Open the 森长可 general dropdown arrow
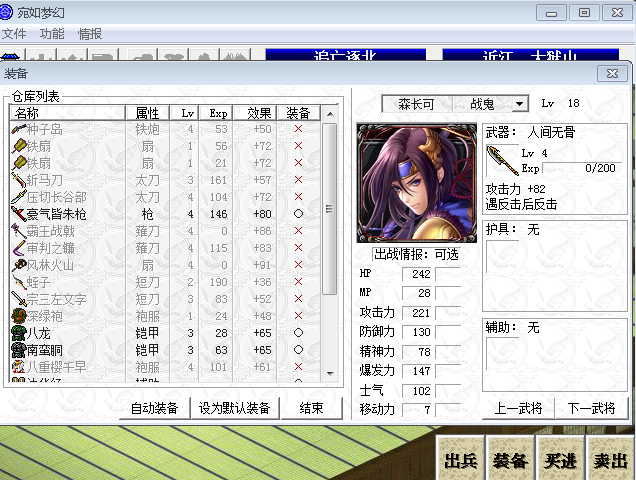This screenshot has height=480, width=636. tap(518, 104)
